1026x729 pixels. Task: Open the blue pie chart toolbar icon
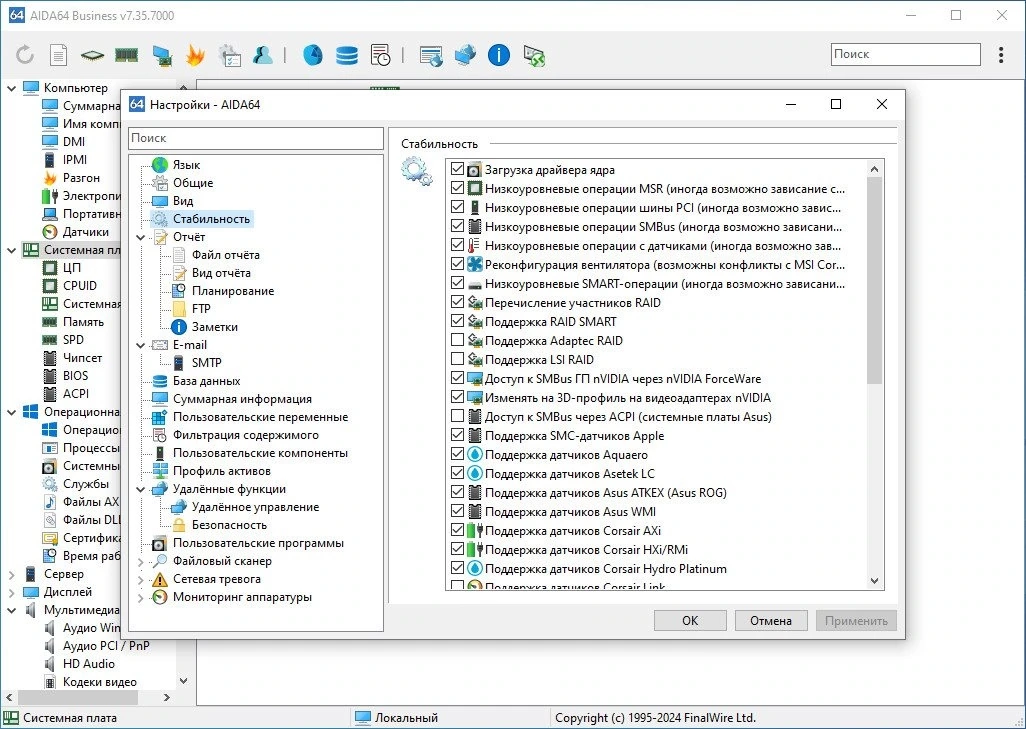313,54
